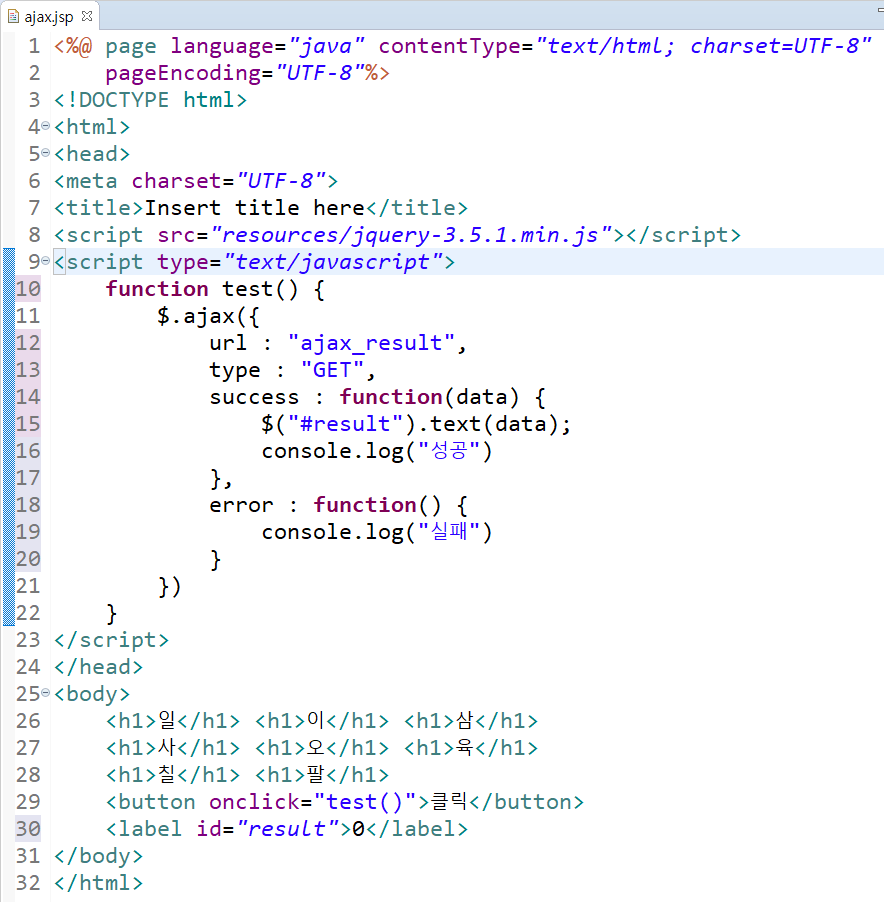Click the error : function() line

pyautogui.click(x=338, y=505)
